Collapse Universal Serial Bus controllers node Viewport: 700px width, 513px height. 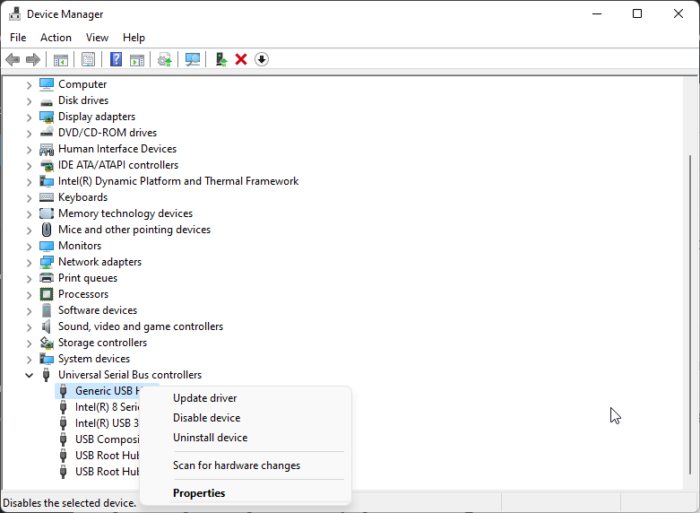tap(29, 375)
